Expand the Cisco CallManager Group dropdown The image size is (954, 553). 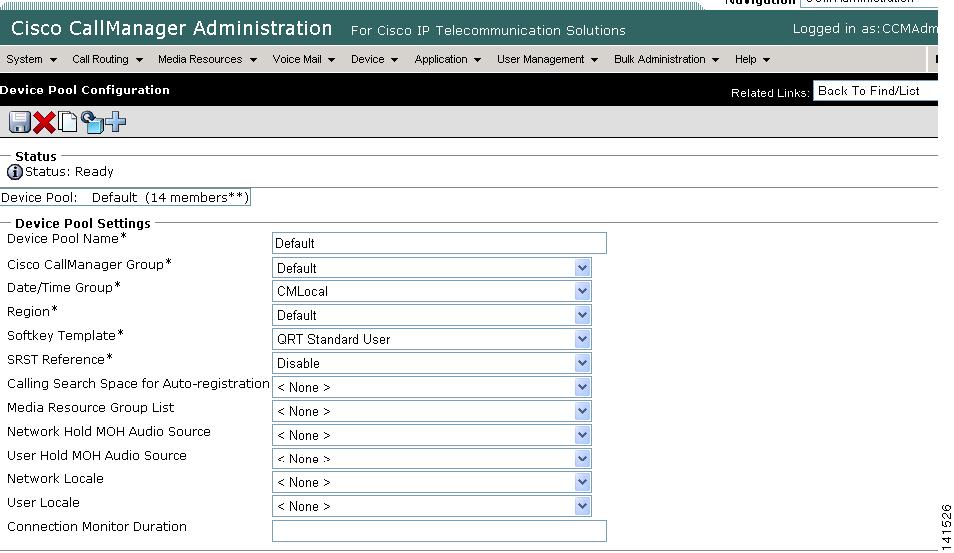point(431,268)
